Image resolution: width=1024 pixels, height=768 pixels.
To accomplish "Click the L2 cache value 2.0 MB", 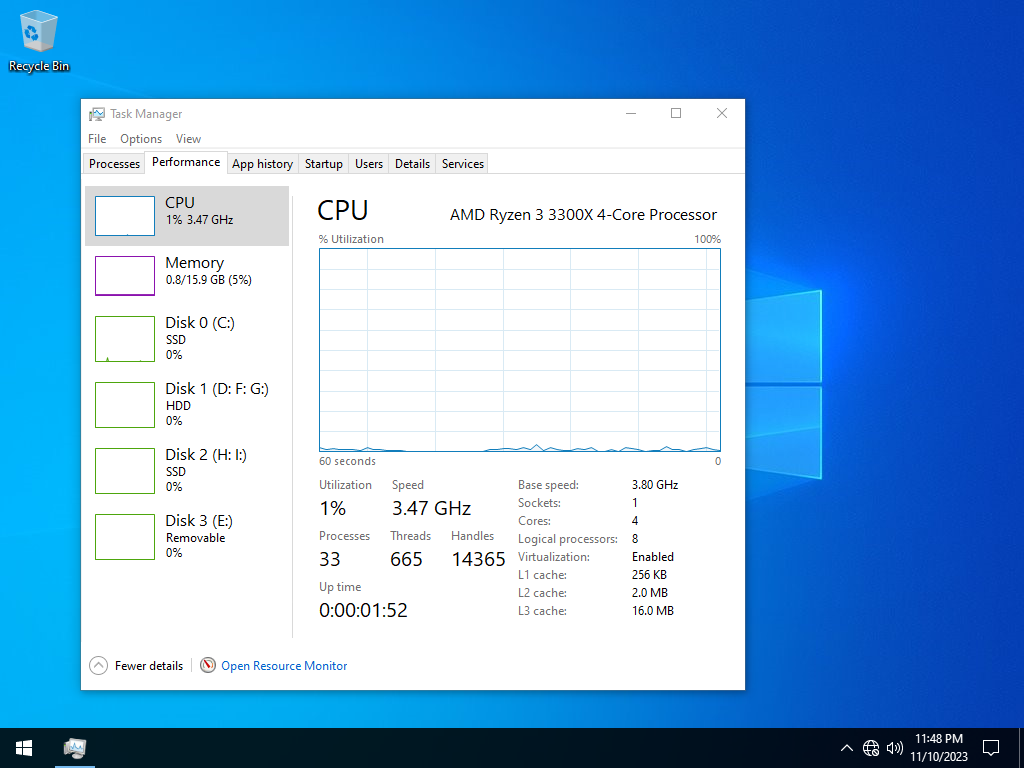I will coord(649,592).
